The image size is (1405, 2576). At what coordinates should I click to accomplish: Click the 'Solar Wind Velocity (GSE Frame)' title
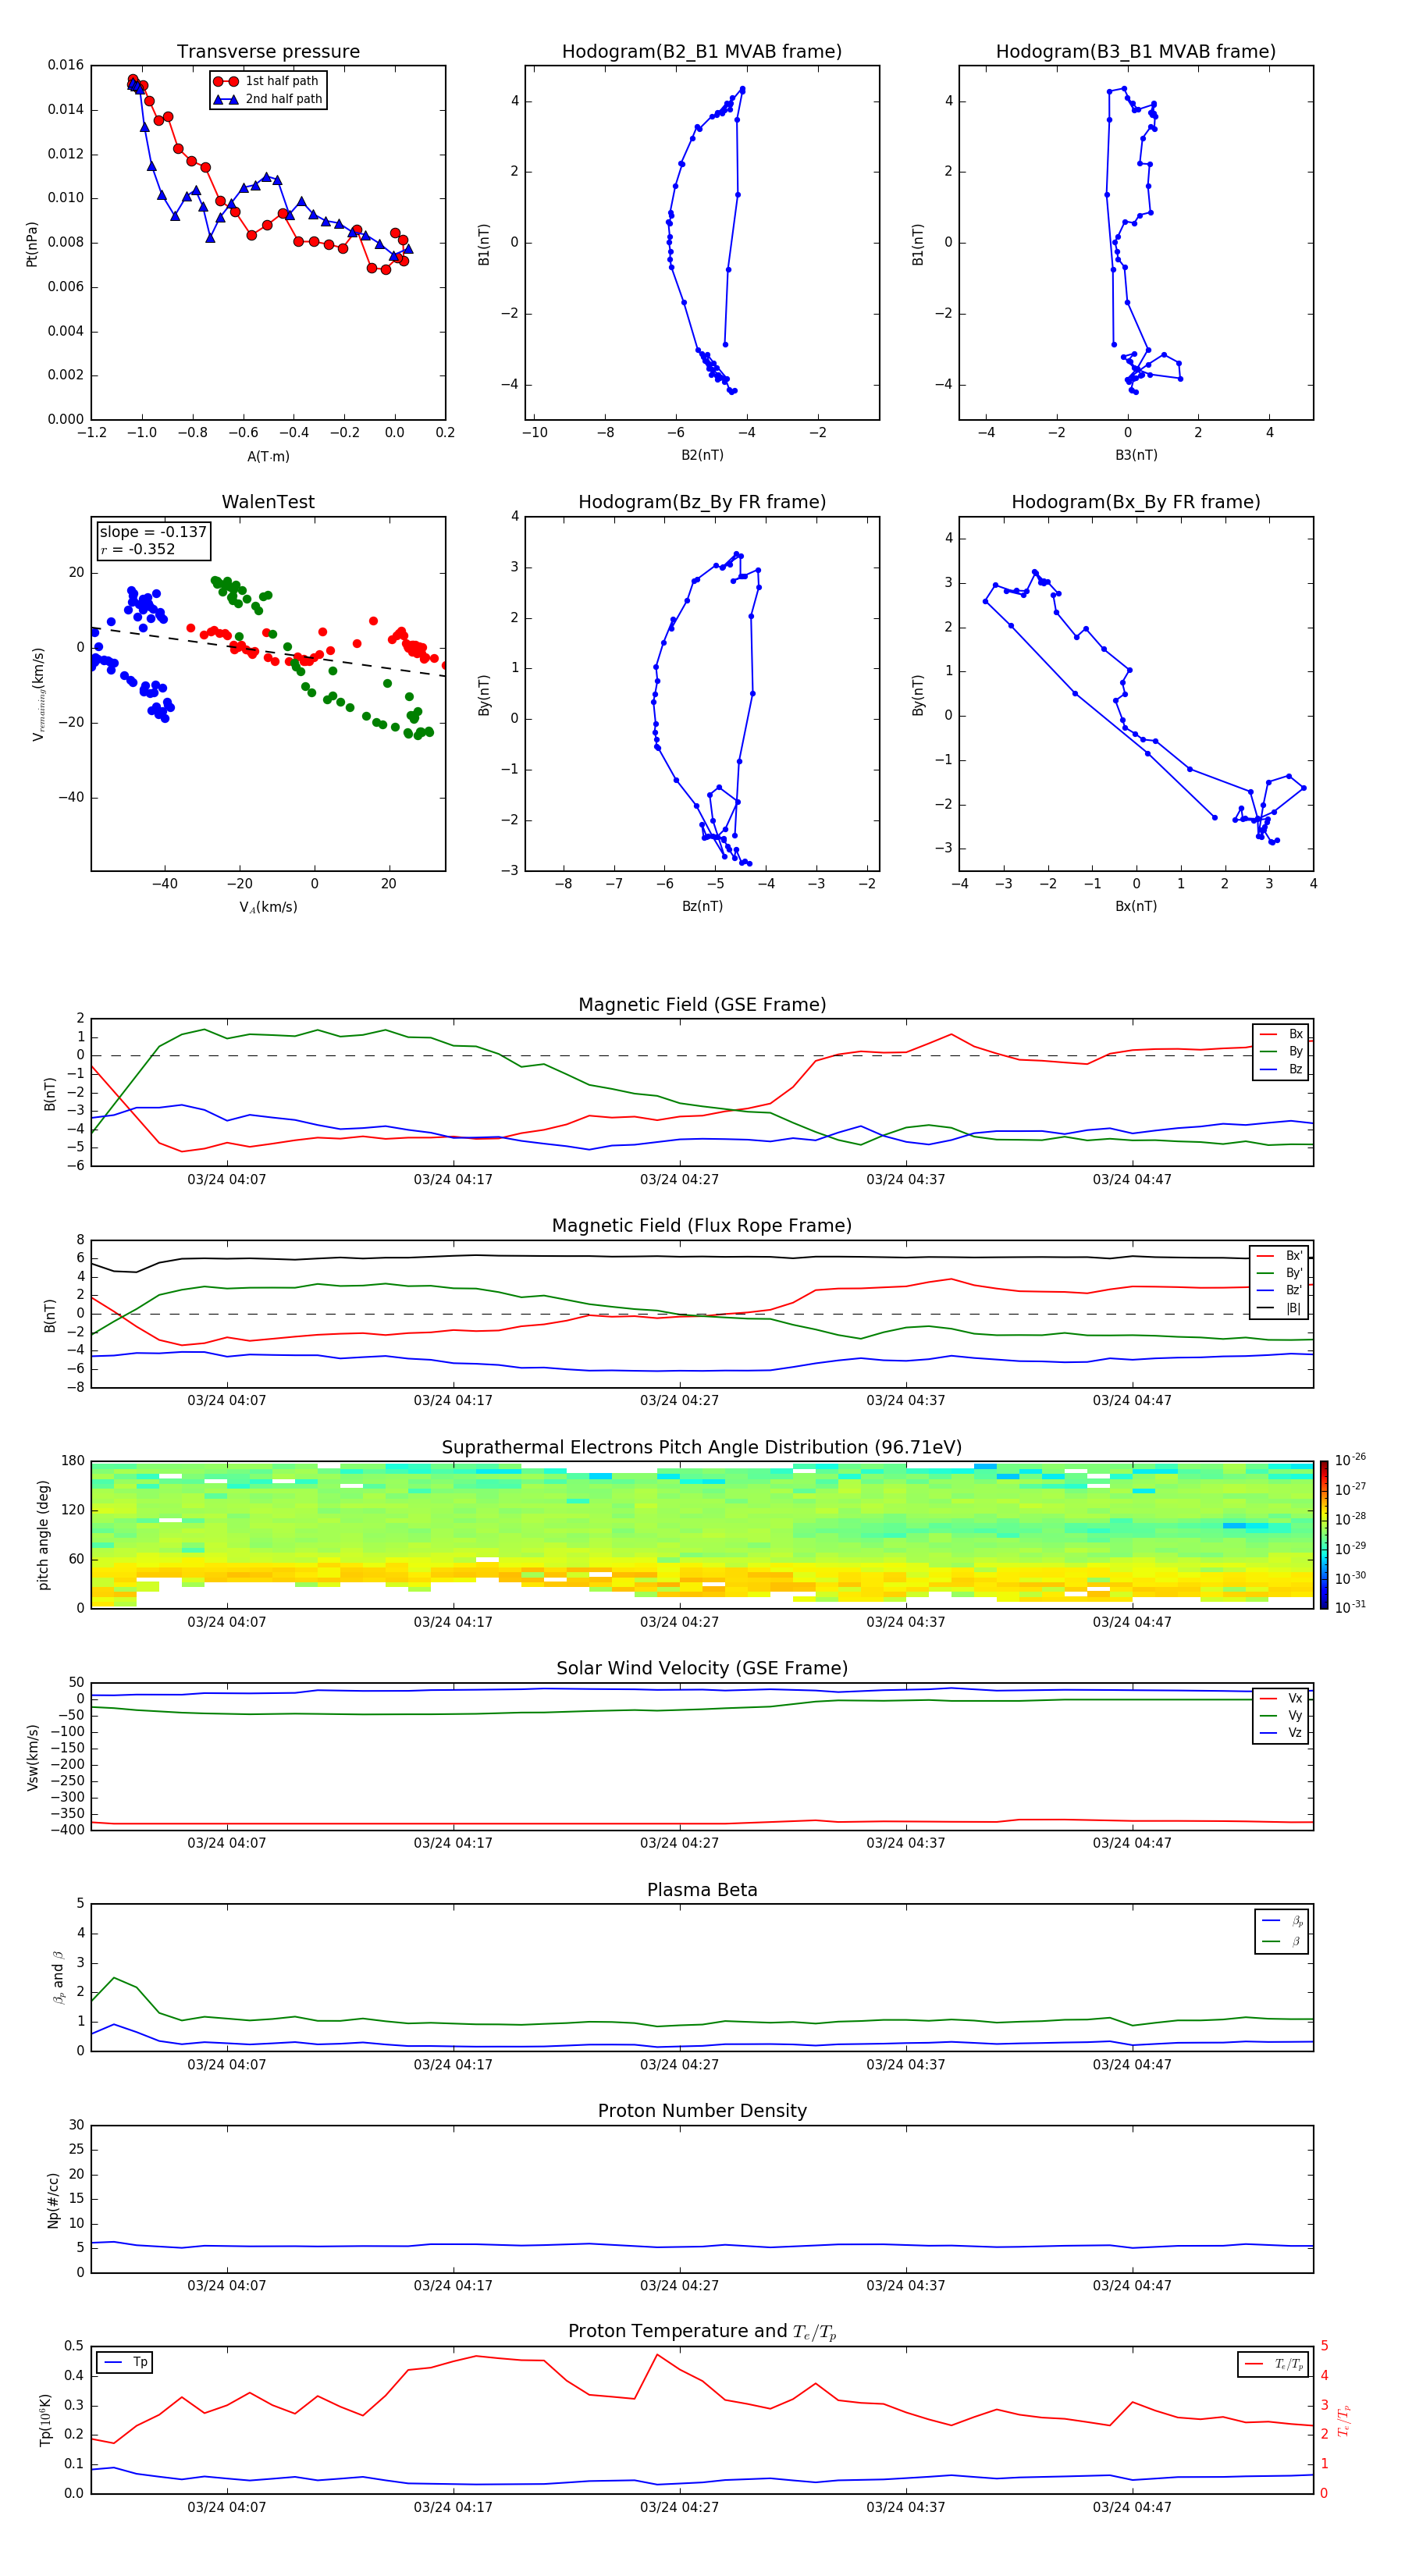click(x=702, y=1668)
